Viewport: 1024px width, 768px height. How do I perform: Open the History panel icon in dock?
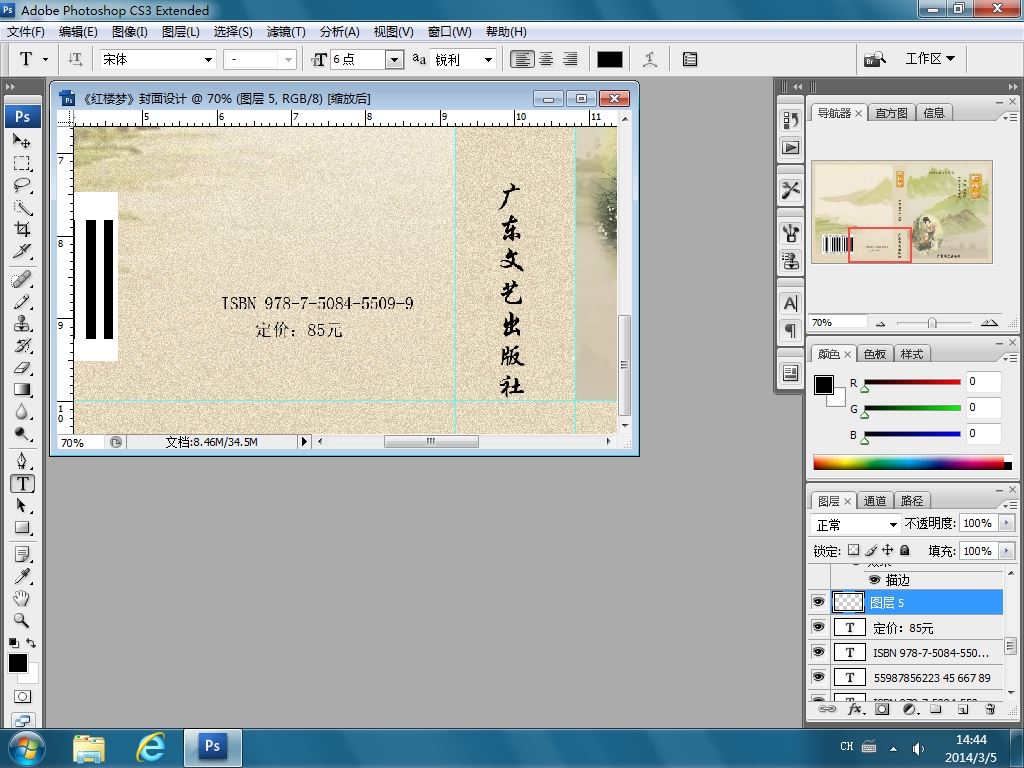tap(791, 120)
